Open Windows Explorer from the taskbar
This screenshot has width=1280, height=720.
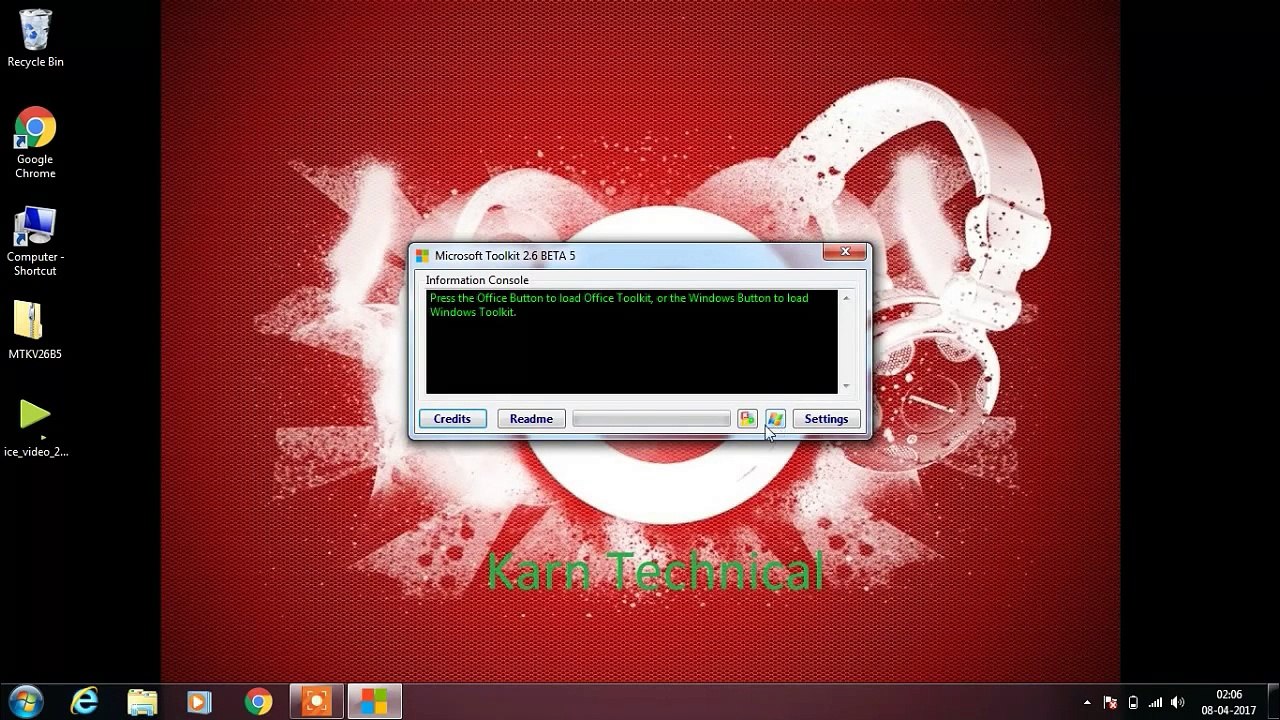point(142,702)
